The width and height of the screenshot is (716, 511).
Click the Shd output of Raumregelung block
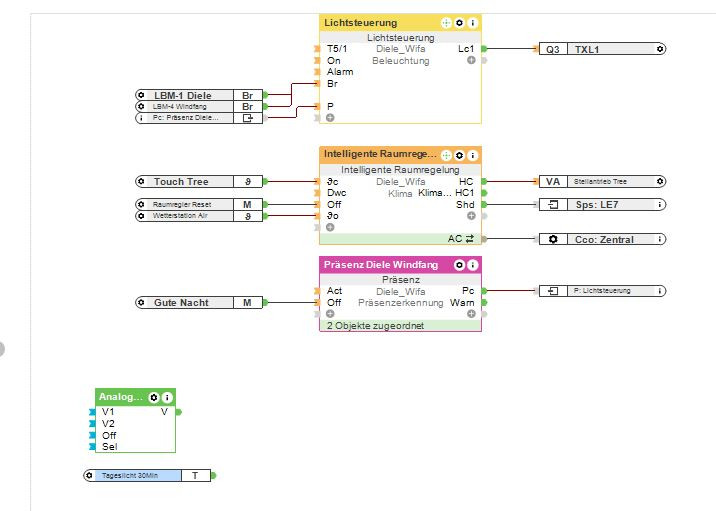click(x=465, y=205)
